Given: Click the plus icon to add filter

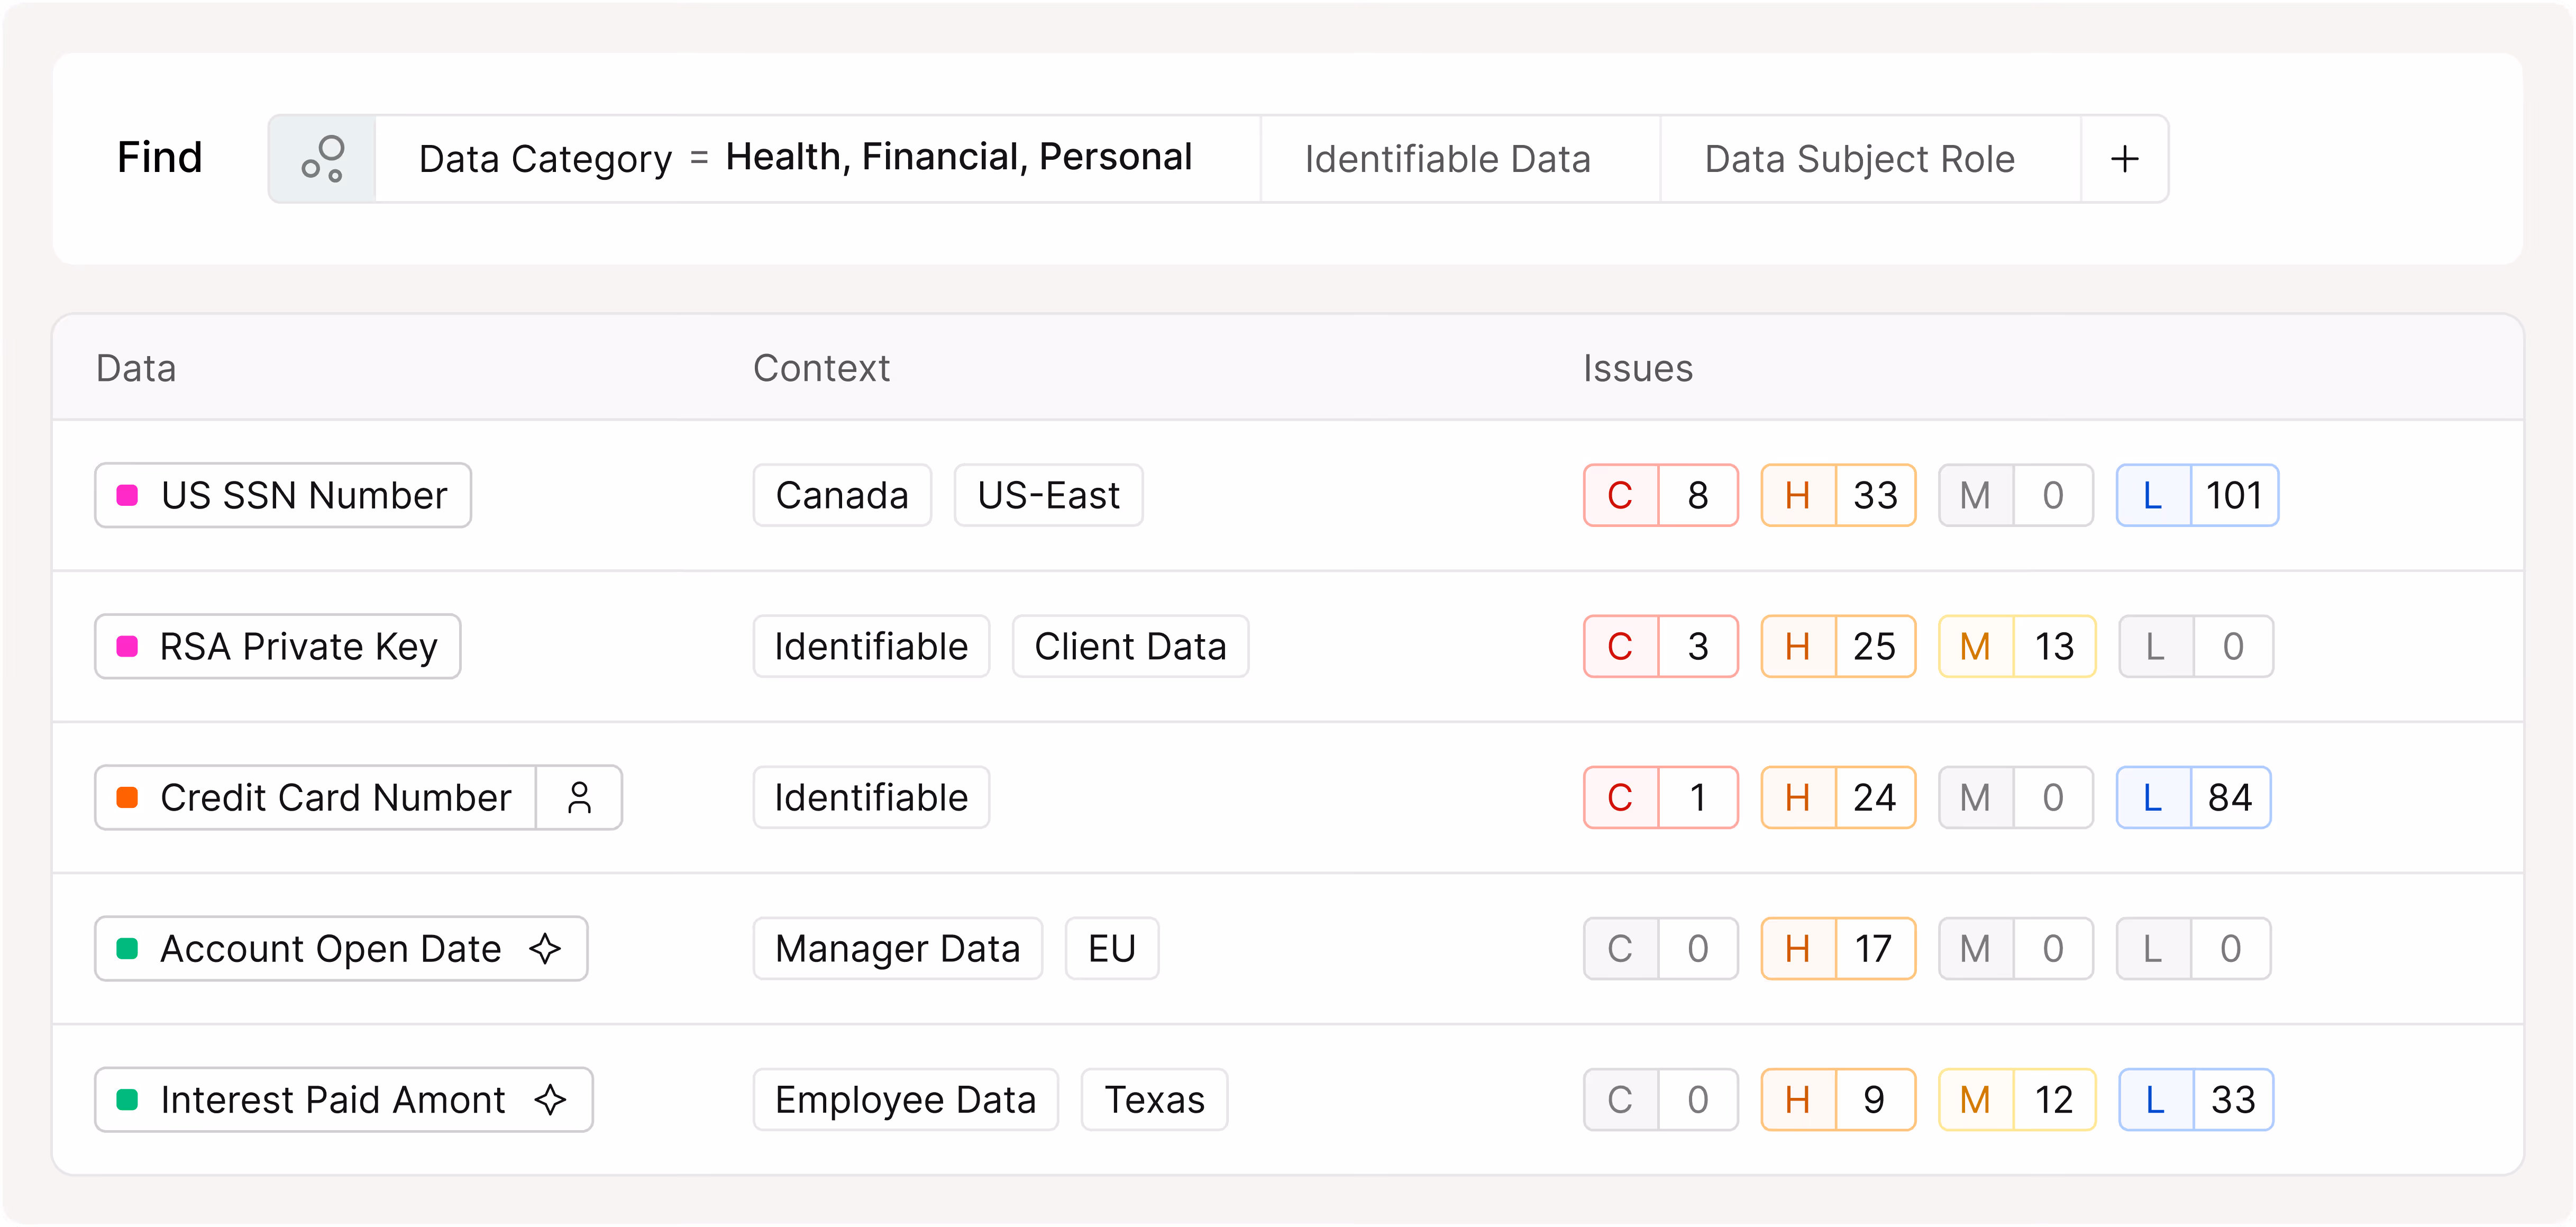Looking at the screenshot, I should tap(2124, 159).
